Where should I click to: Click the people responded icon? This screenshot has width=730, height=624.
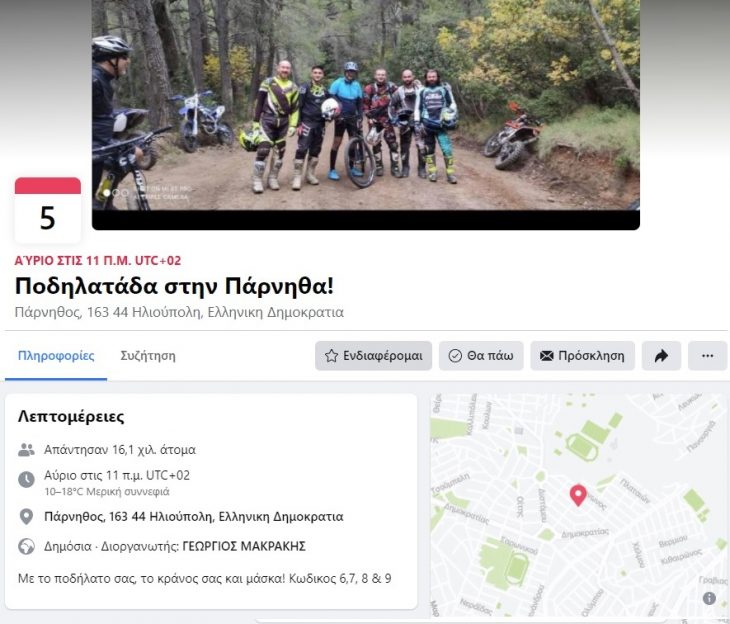(26, 450)
